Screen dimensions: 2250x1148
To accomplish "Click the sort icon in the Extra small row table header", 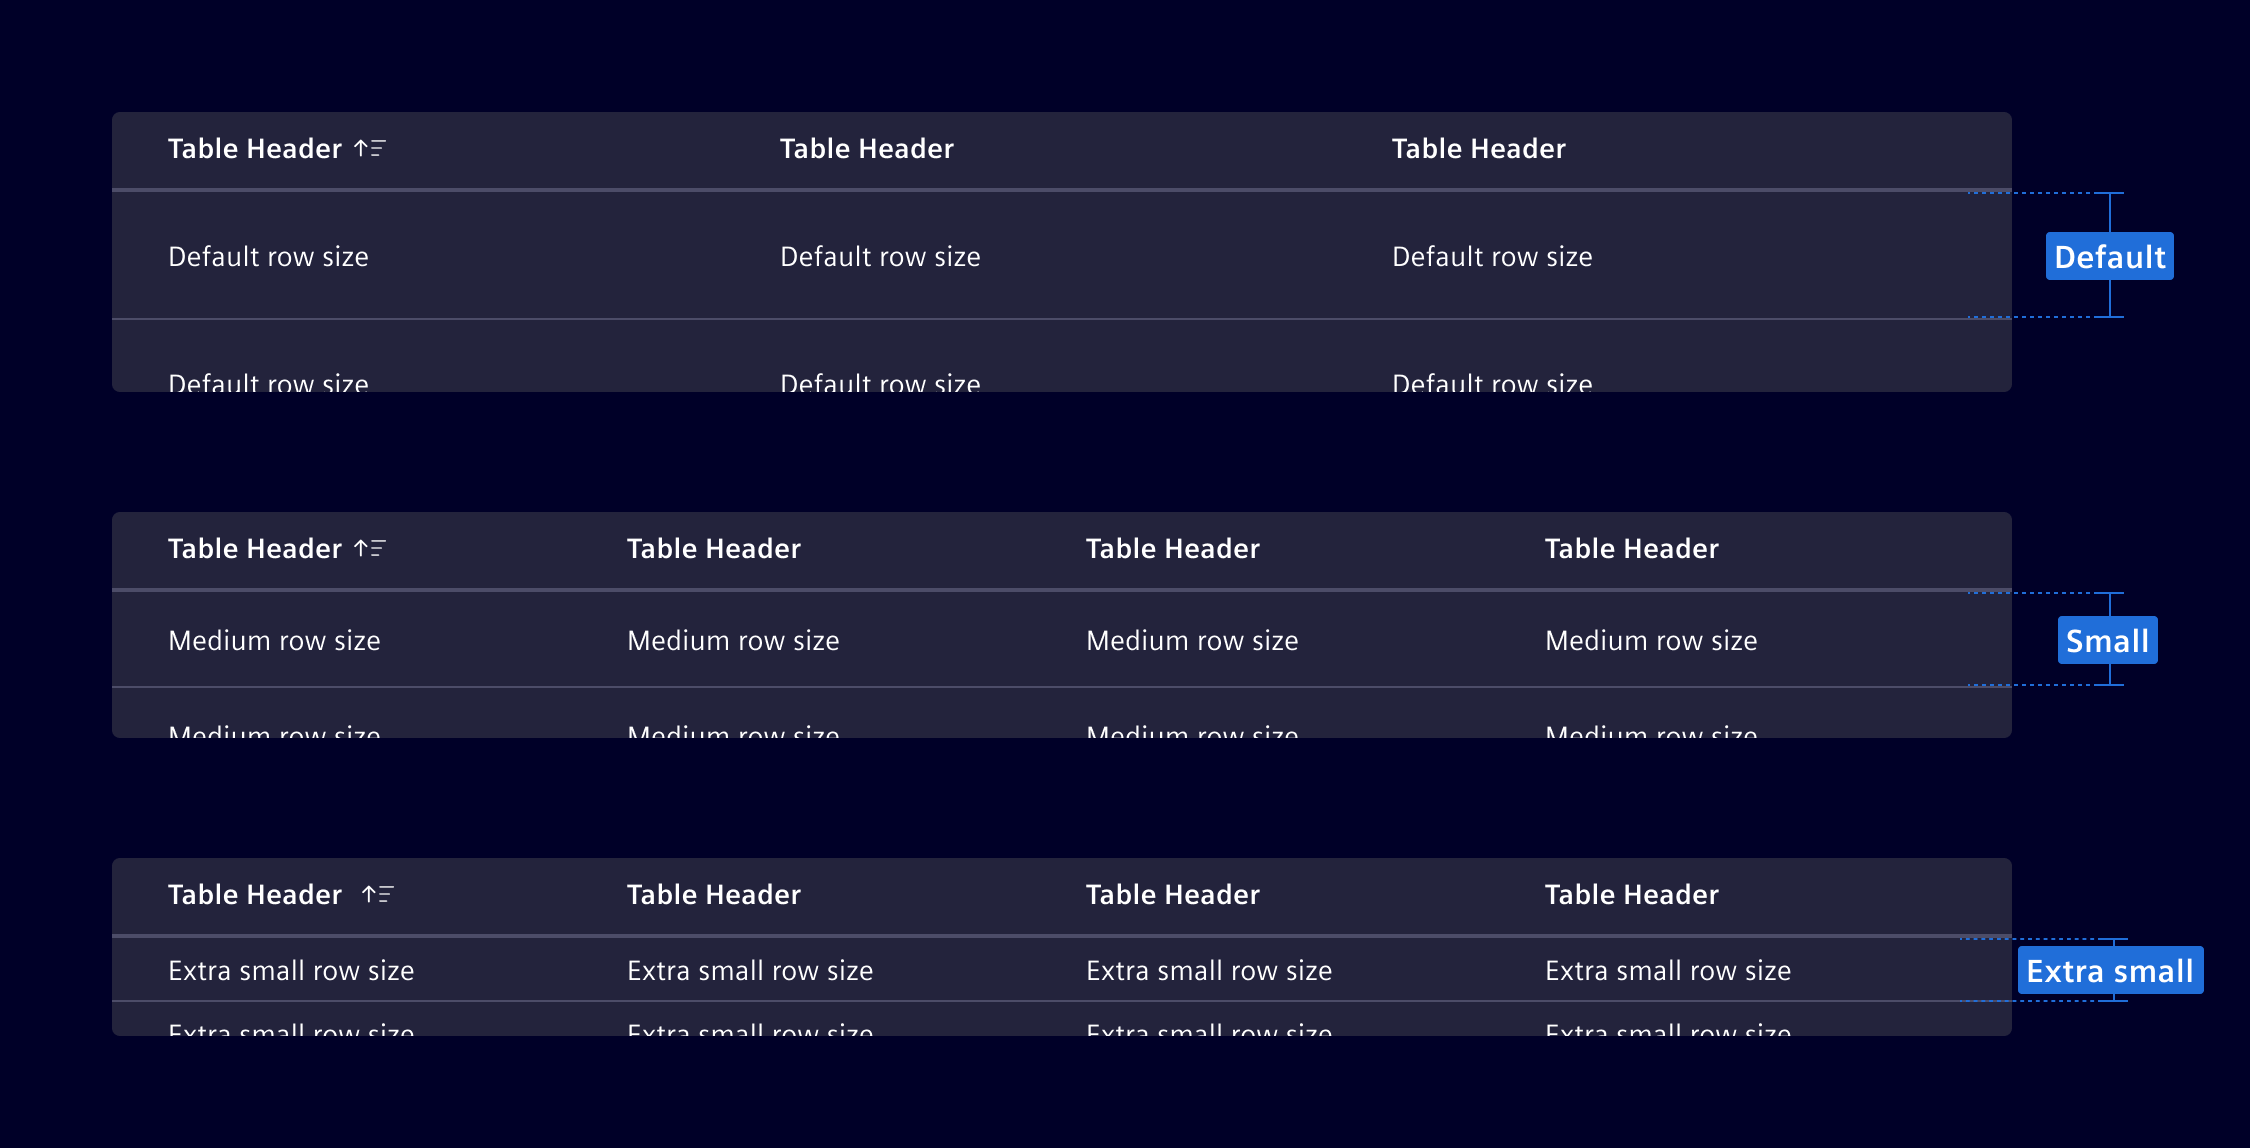I will pyautogui.click(x=378, y=895).
